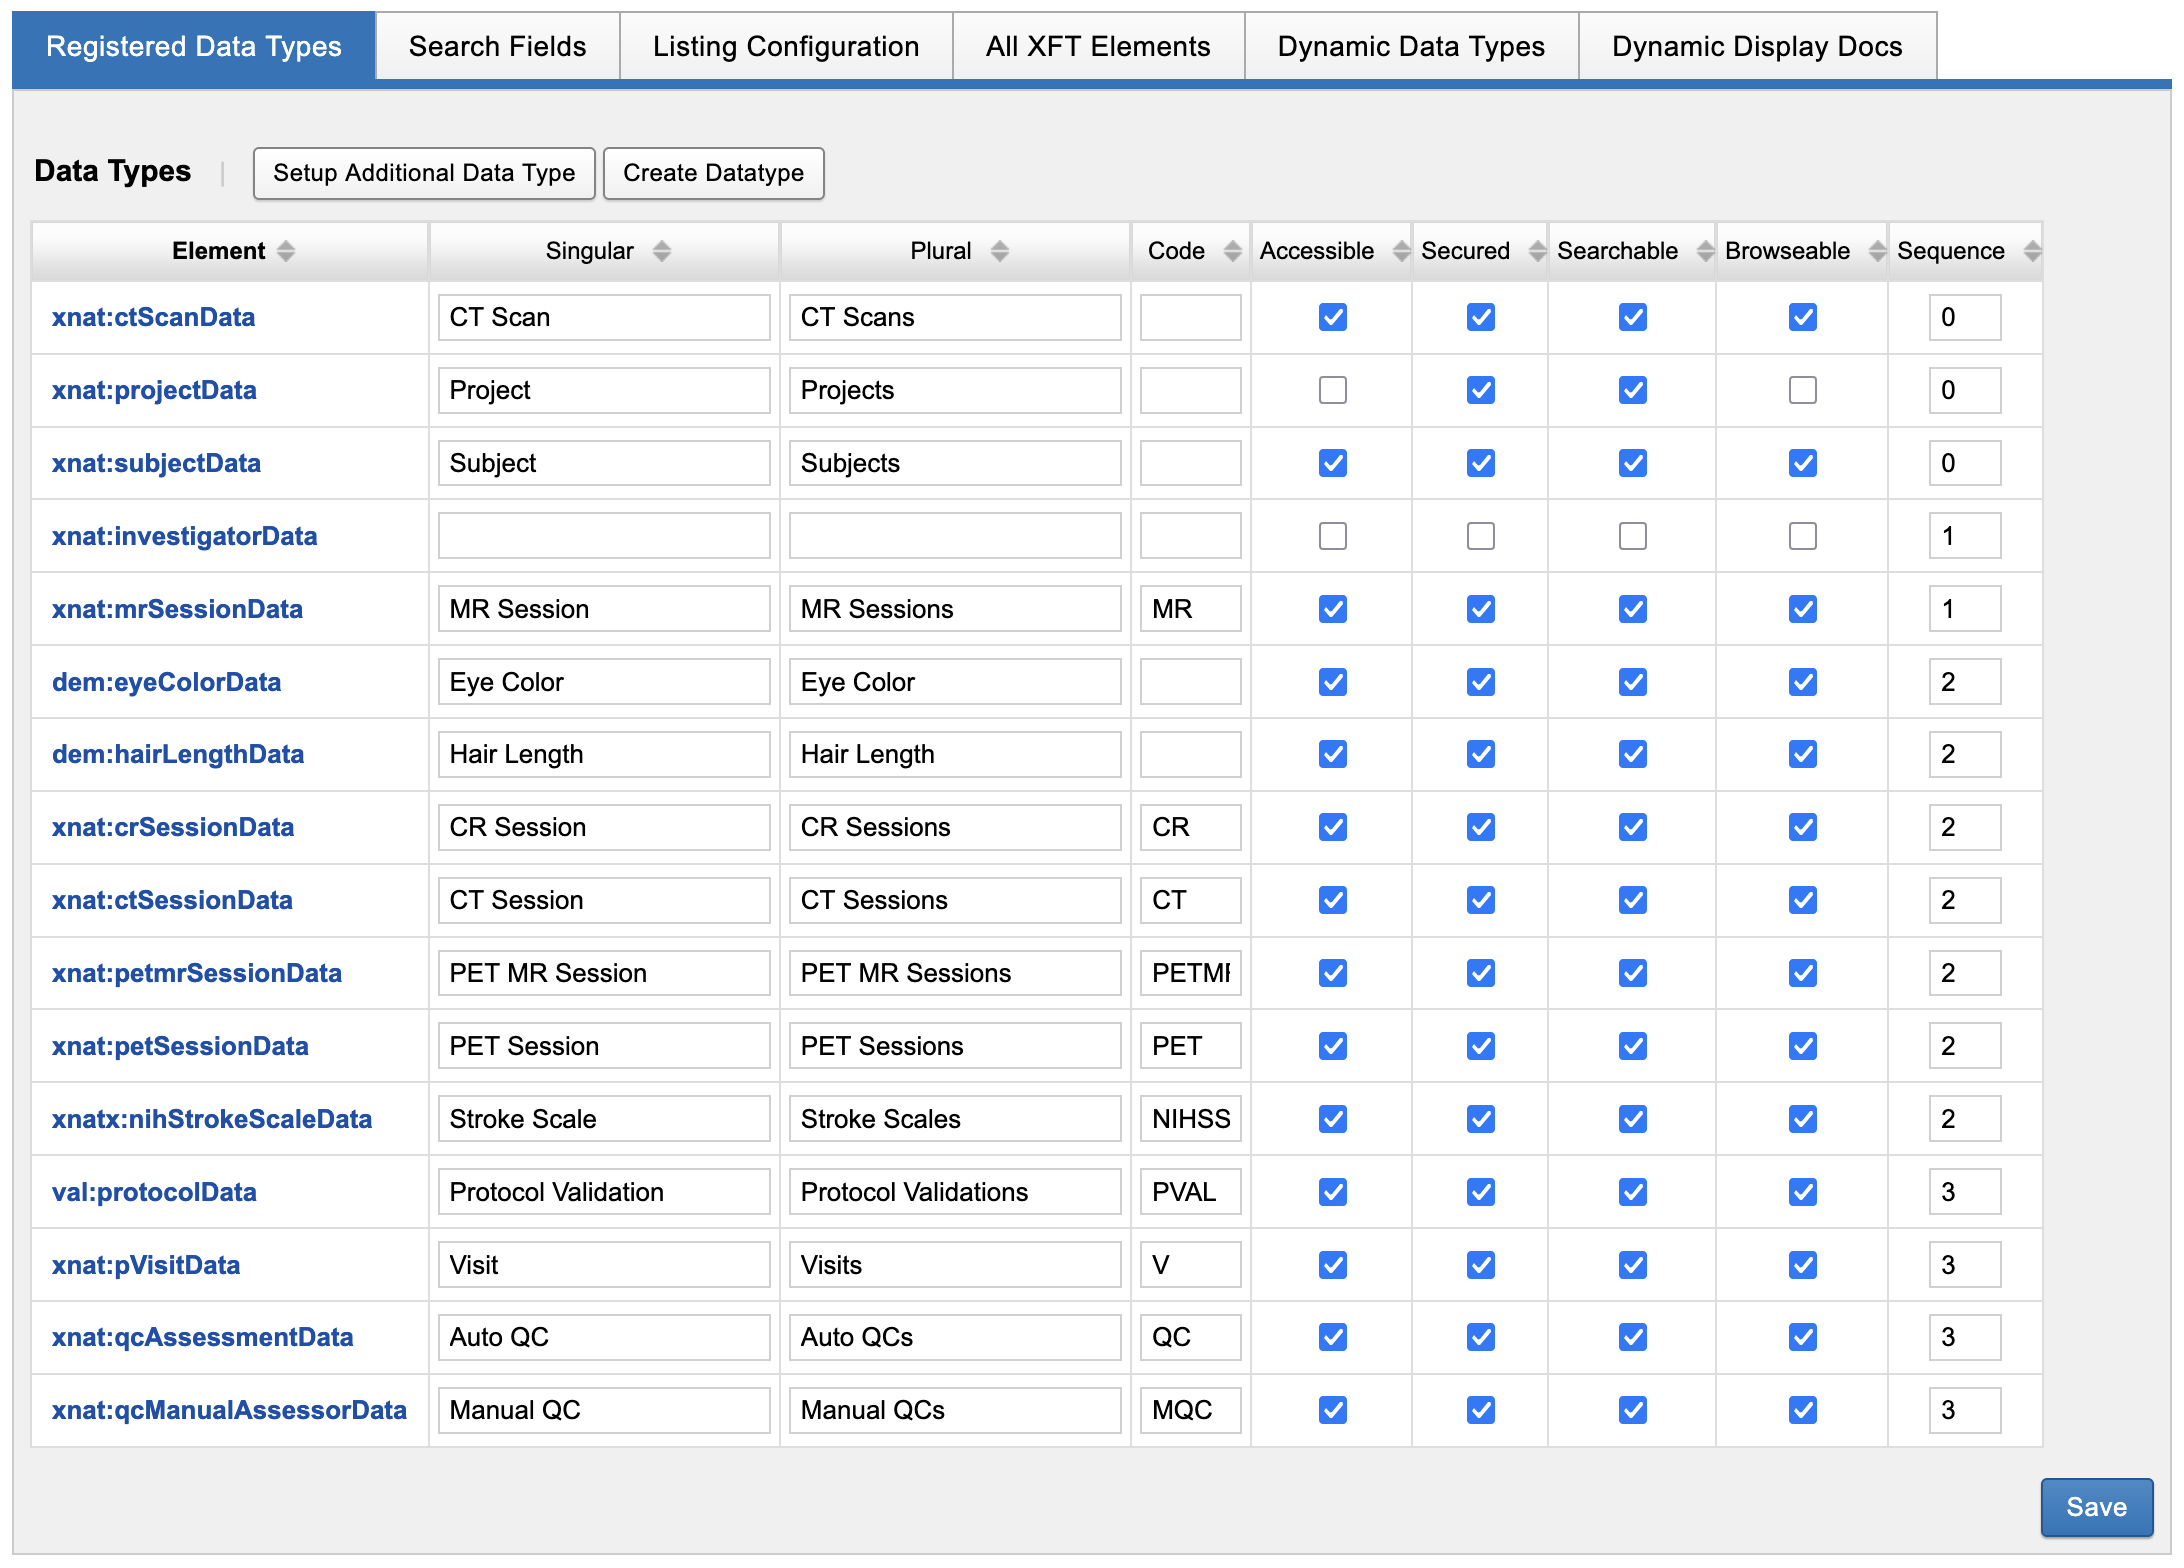Edit Plural field containing Projects
This screenshot has width=2184, height=1568.
[x=955, y=390]
